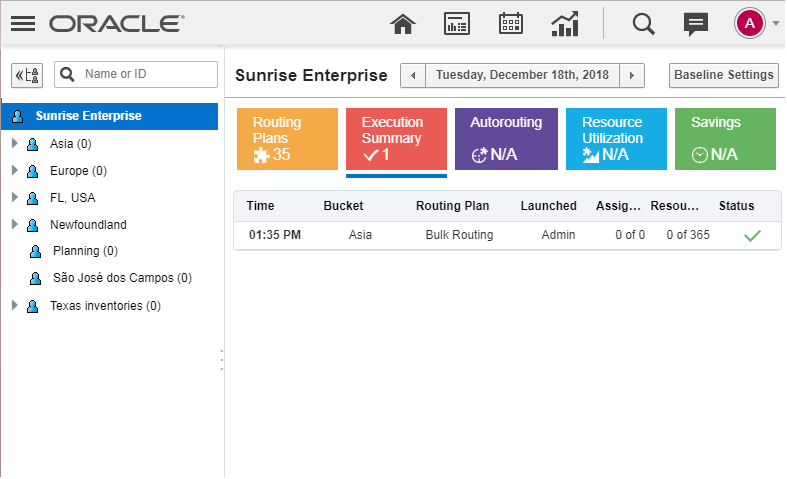Expand the Texas inventories node
This screenshot has width=787, height=479.
coord(15,306)
